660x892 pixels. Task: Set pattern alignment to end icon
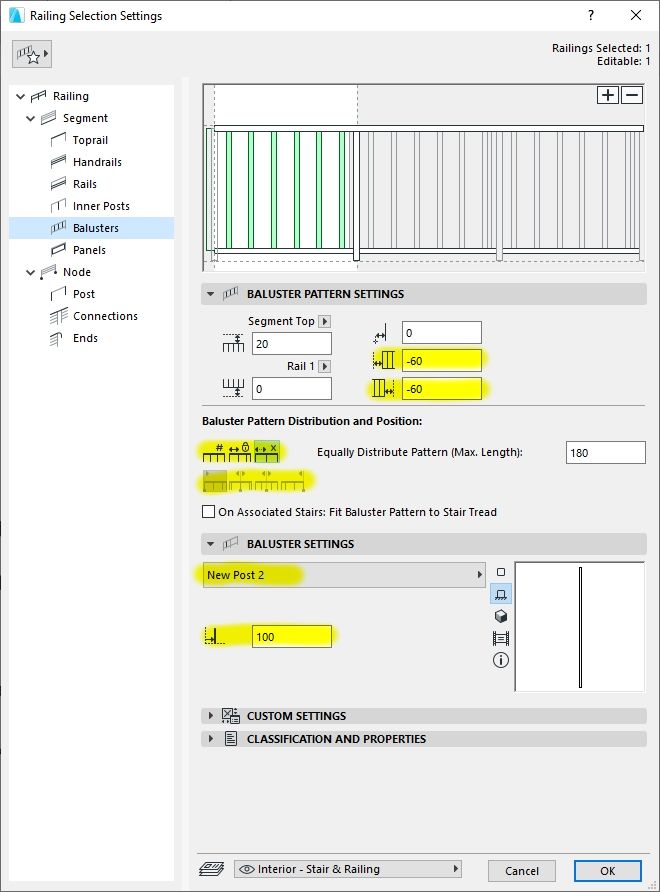click(292, 481)
